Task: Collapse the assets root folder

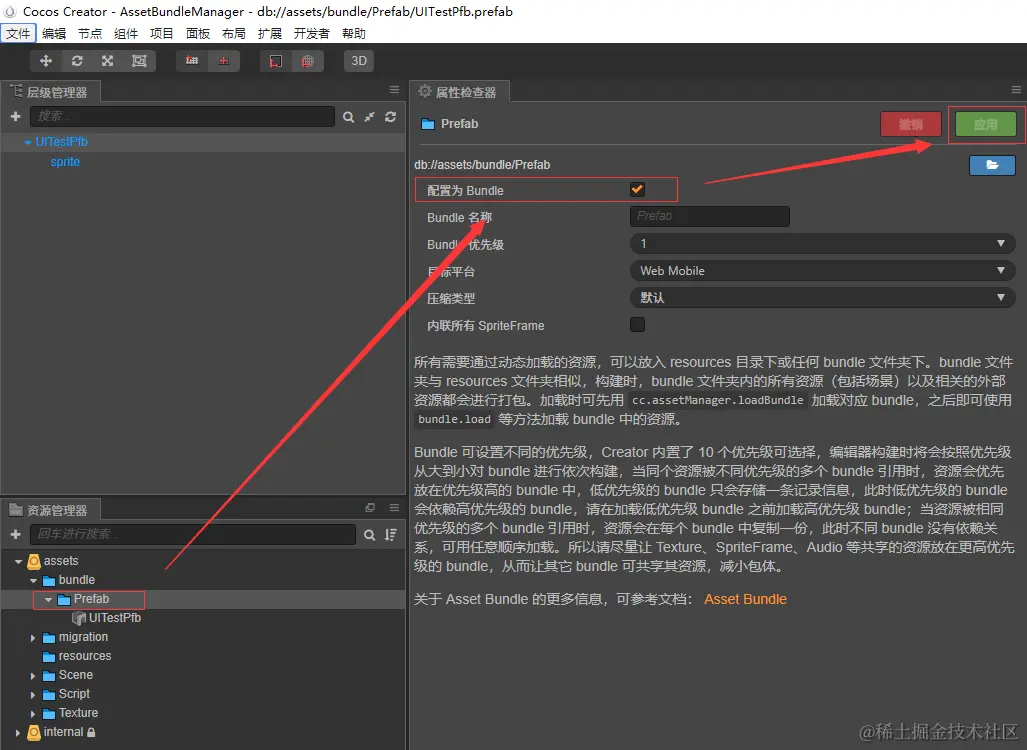Action: pyautogui.click(x=18, y=561)
